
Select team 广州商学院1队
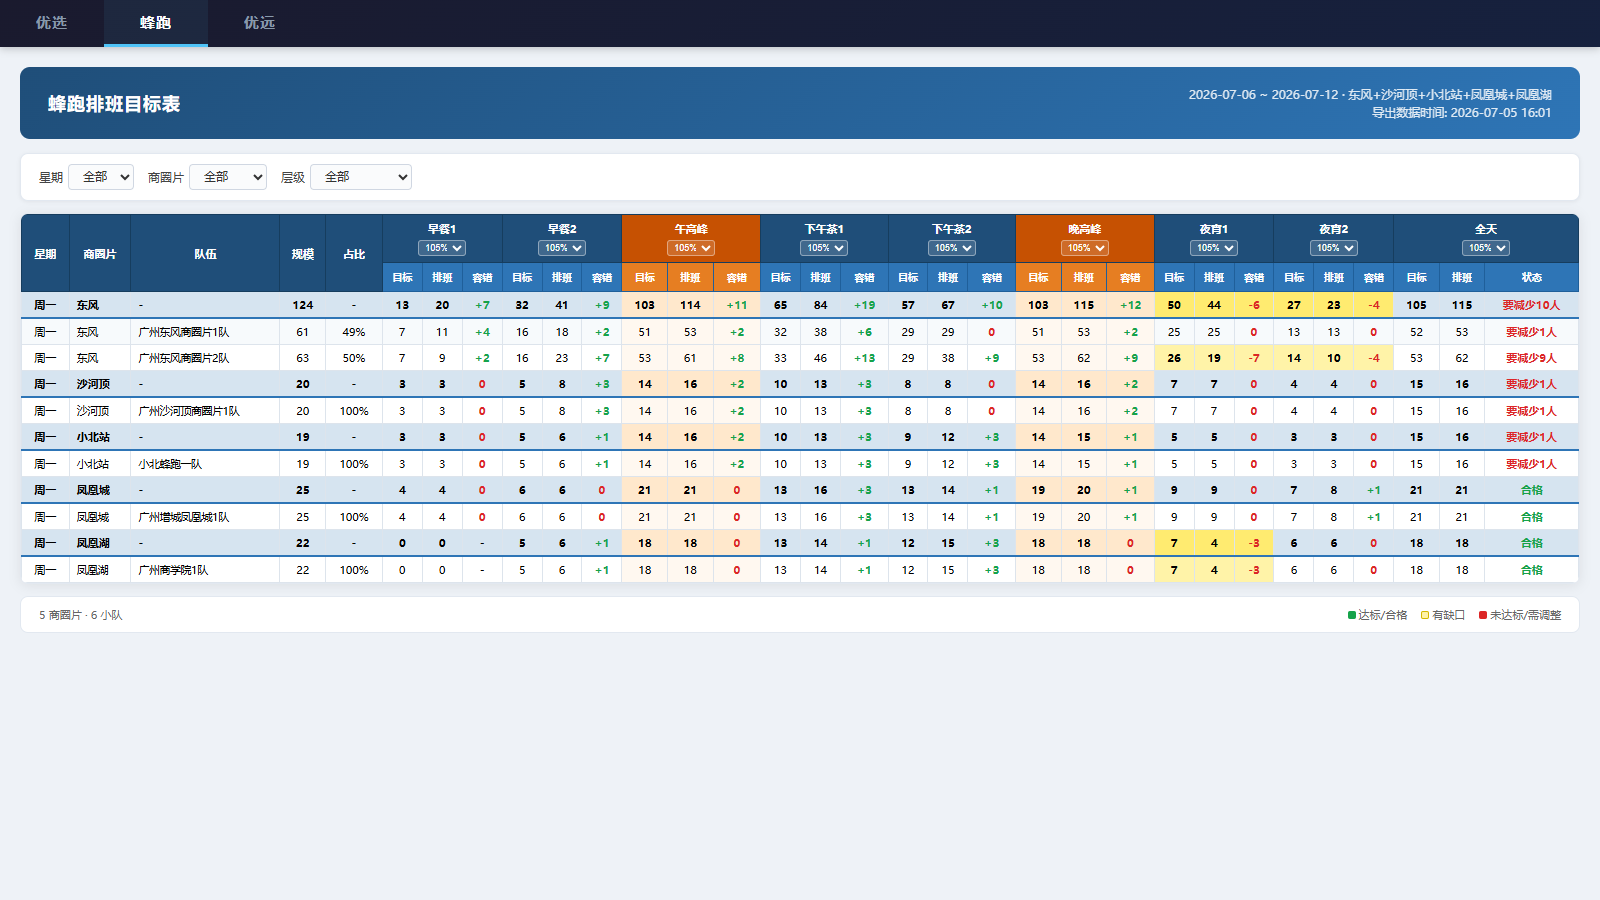[x=173, y=570]
